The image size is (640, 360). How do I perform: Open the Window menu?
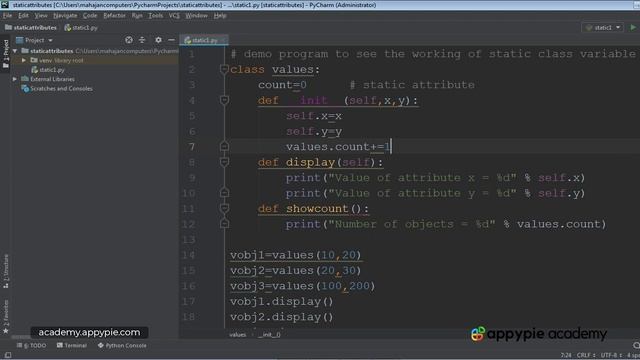click(196, 16)
